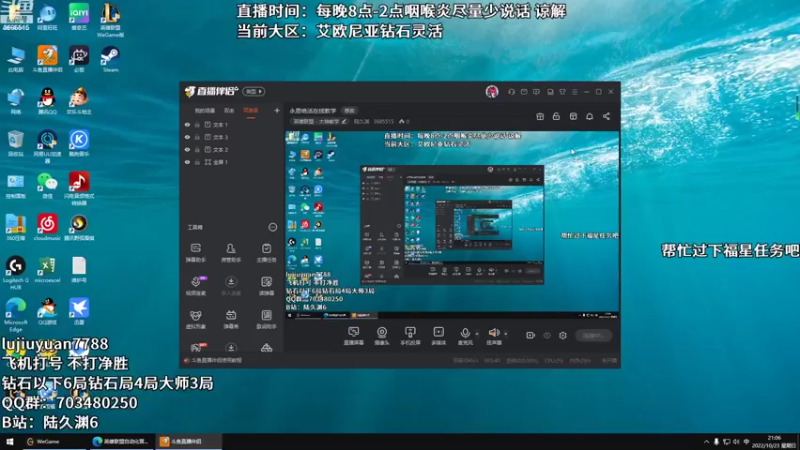Toggle the lock on the 文本 2 source
This screenshot has width=800, height=450.
coord(197,149)
